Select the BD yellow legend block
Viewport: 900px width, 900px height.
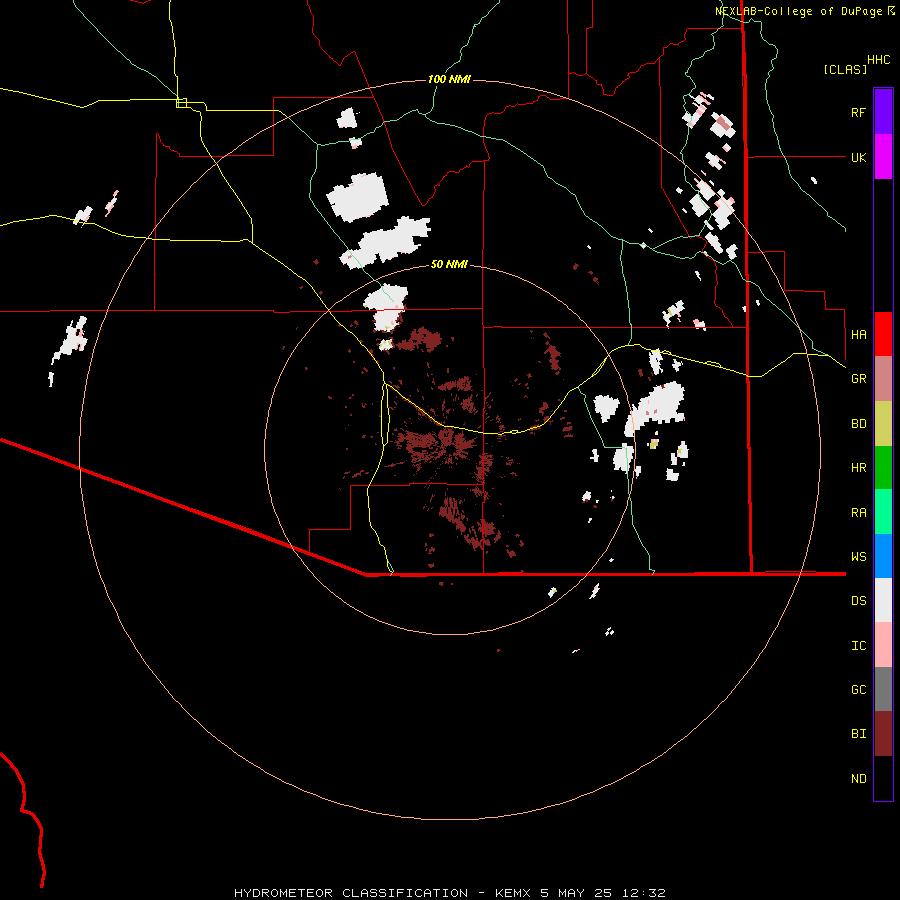coord(883,423)
